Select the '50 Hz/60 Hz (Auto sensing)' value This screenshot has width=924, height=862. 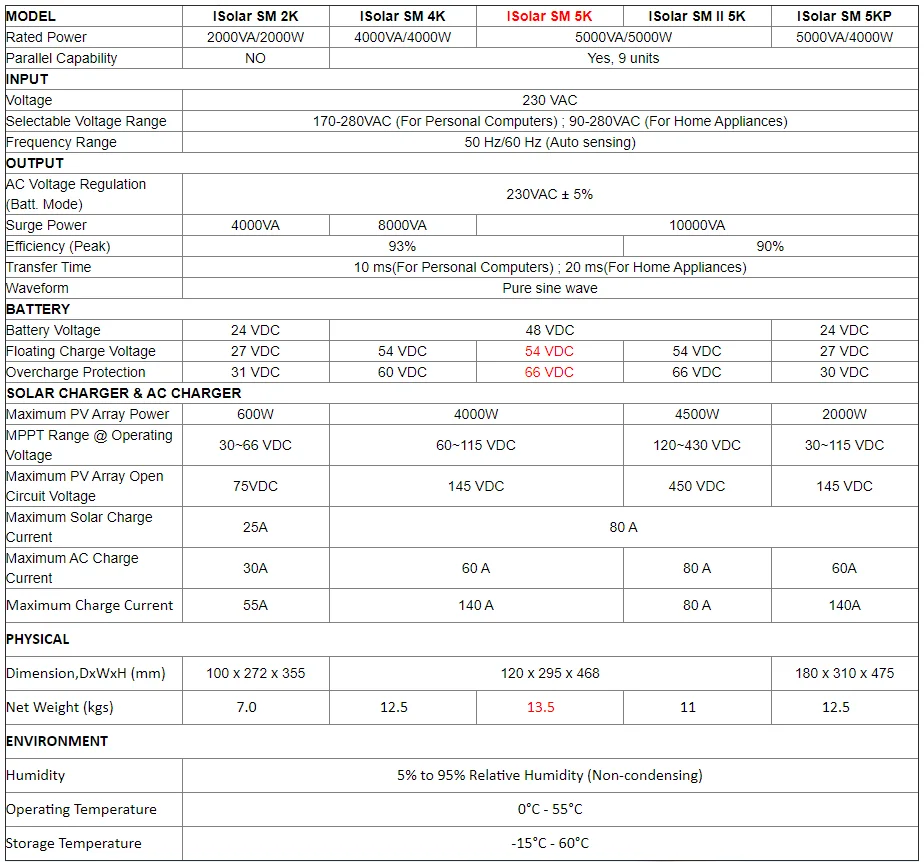click(x=550, y=142)
